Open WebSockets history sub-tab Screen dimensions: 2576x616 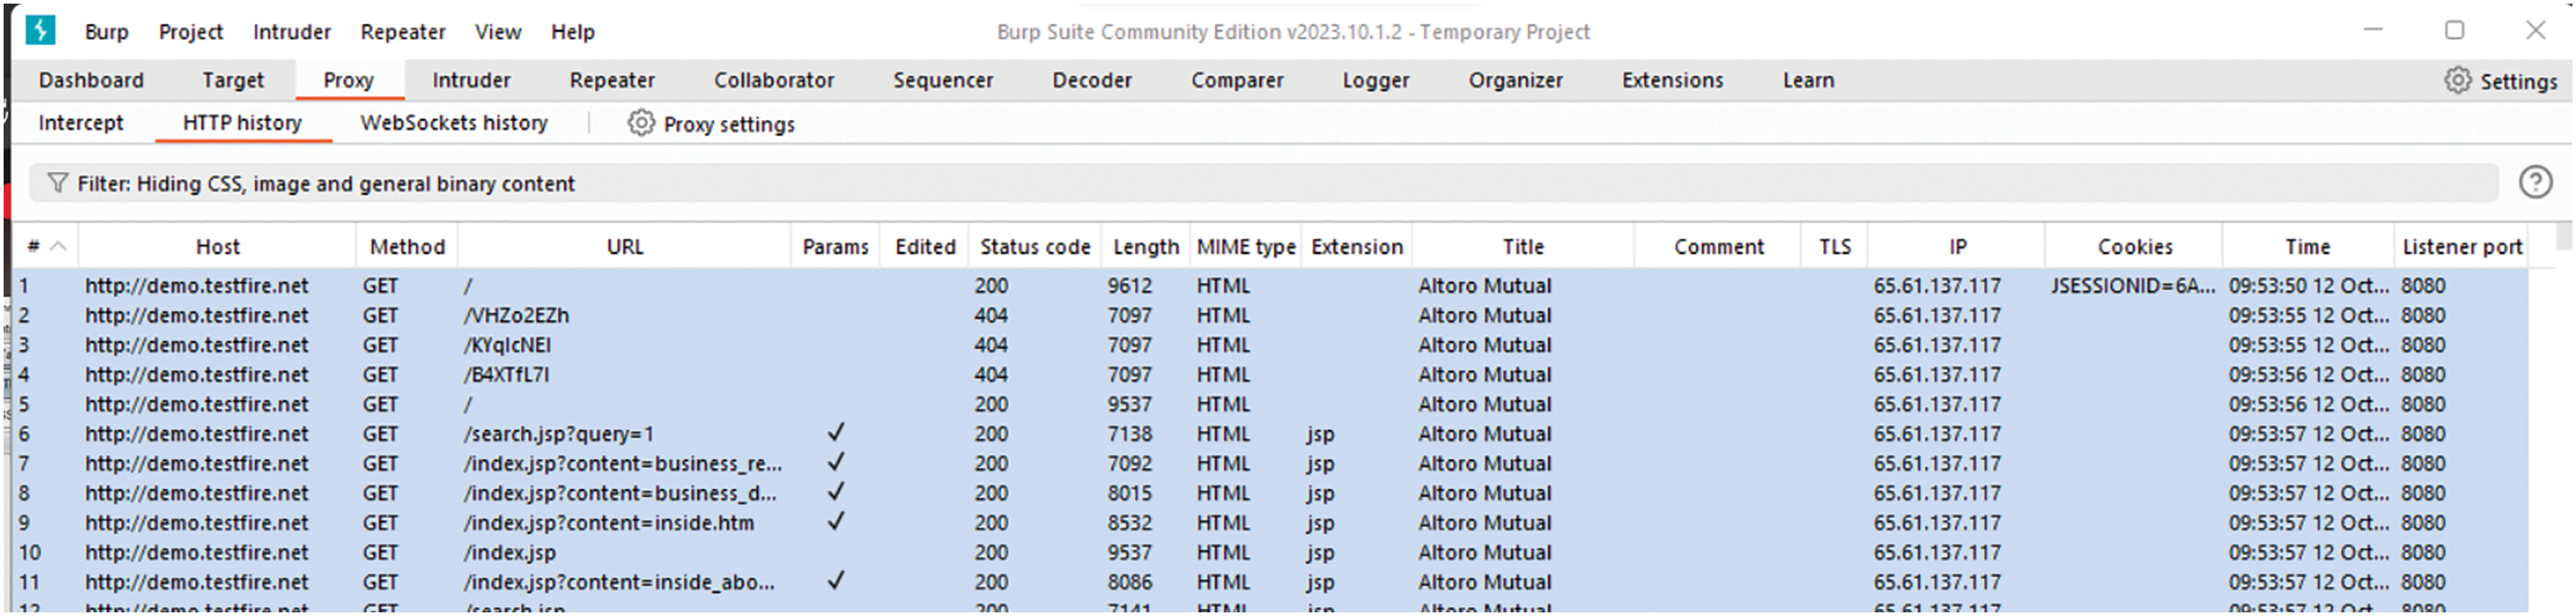point(453,123)
